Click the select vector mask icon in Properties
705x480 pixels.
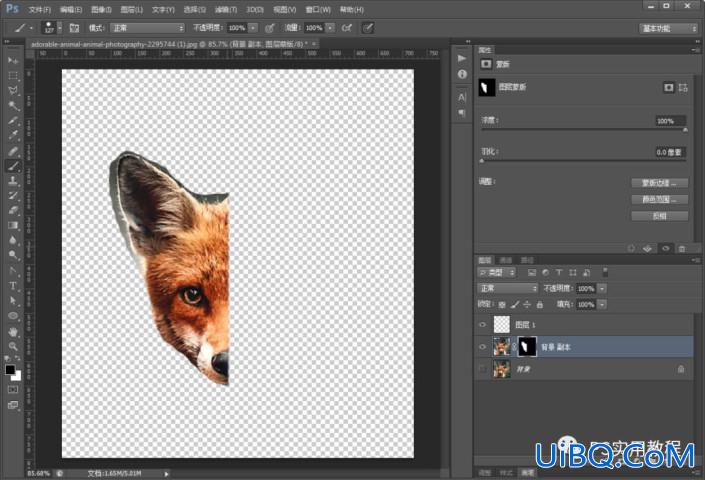pyautogui.click(x=683, y=88)
